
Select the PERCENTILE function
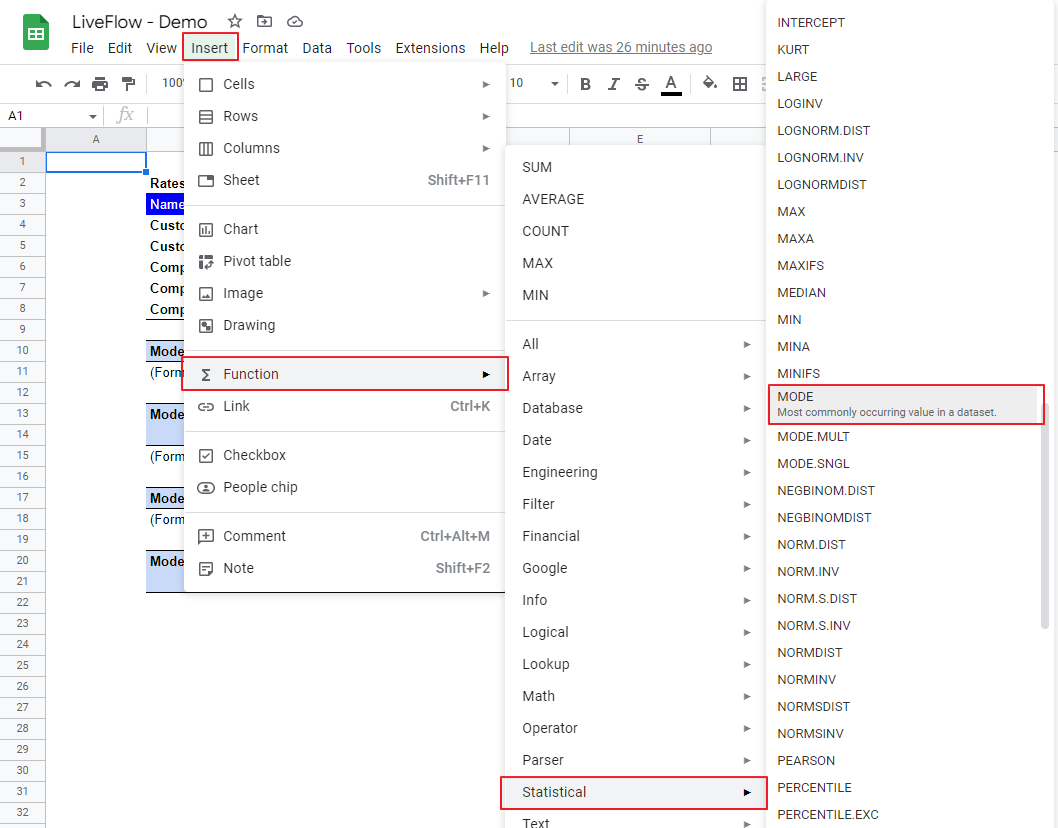click(x=904, y=788)
